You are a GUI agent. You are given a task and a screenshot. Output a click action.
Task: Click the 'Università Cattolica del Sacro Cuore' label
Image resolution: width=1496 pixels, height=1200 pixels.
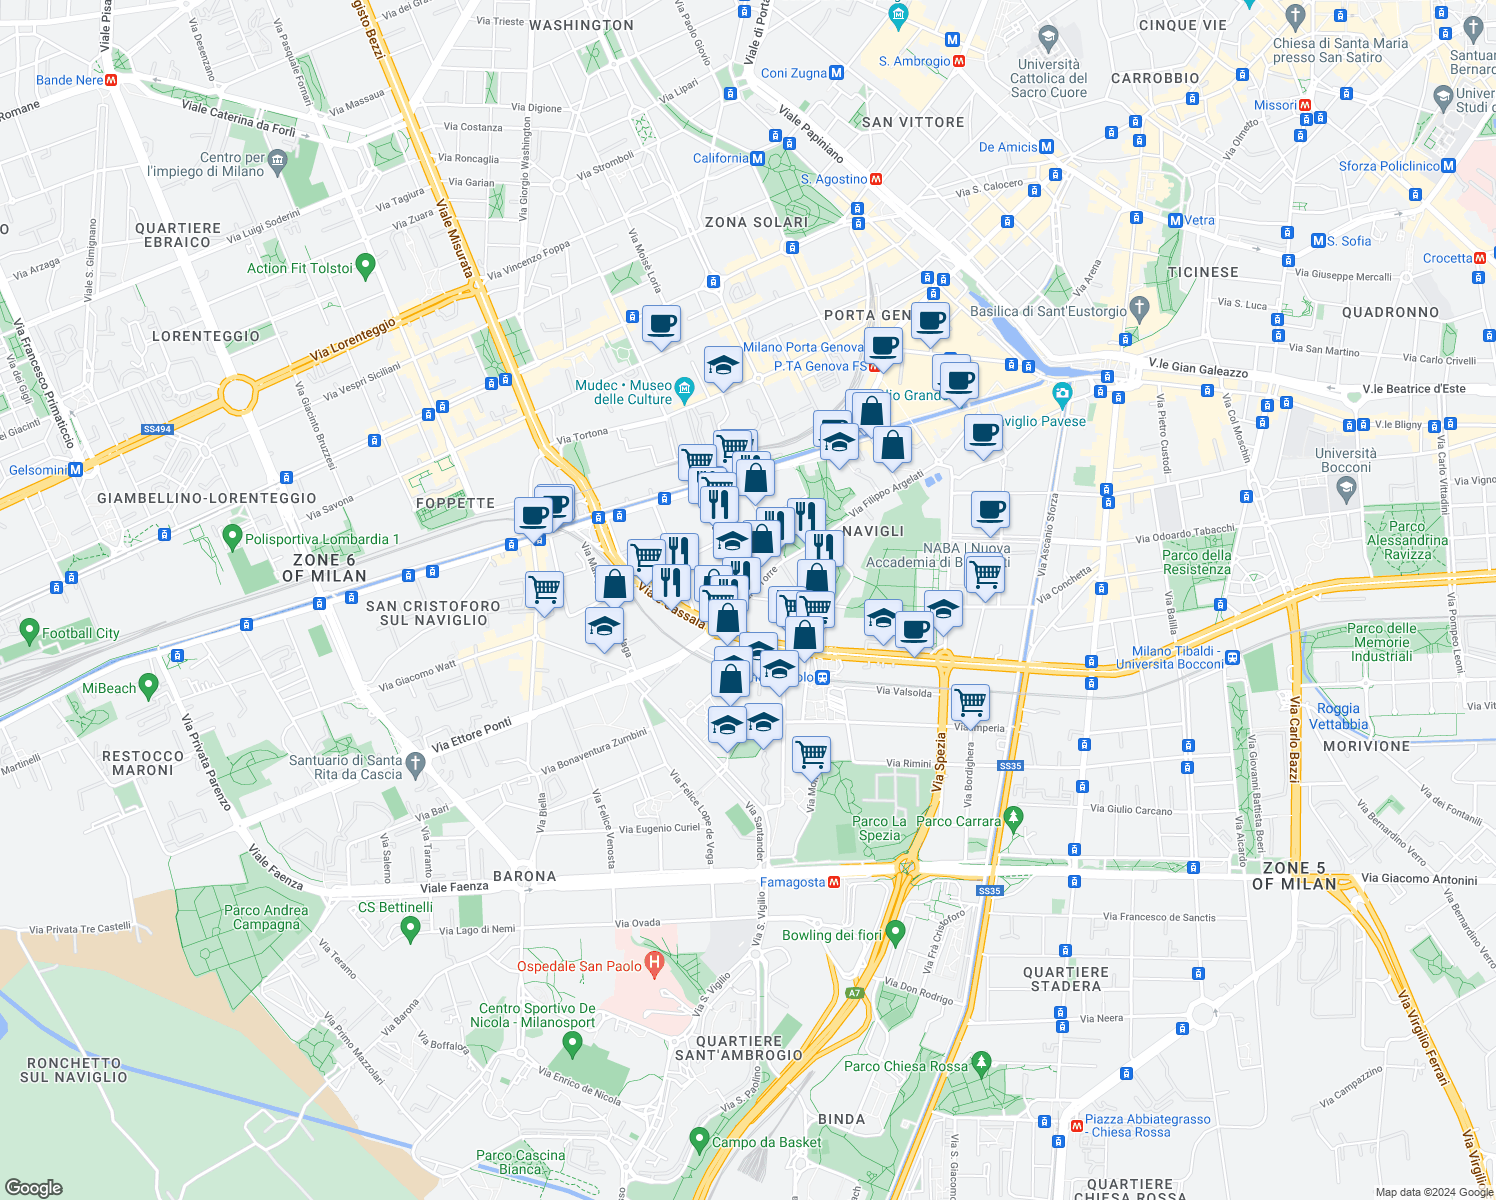click(1048, 78)
